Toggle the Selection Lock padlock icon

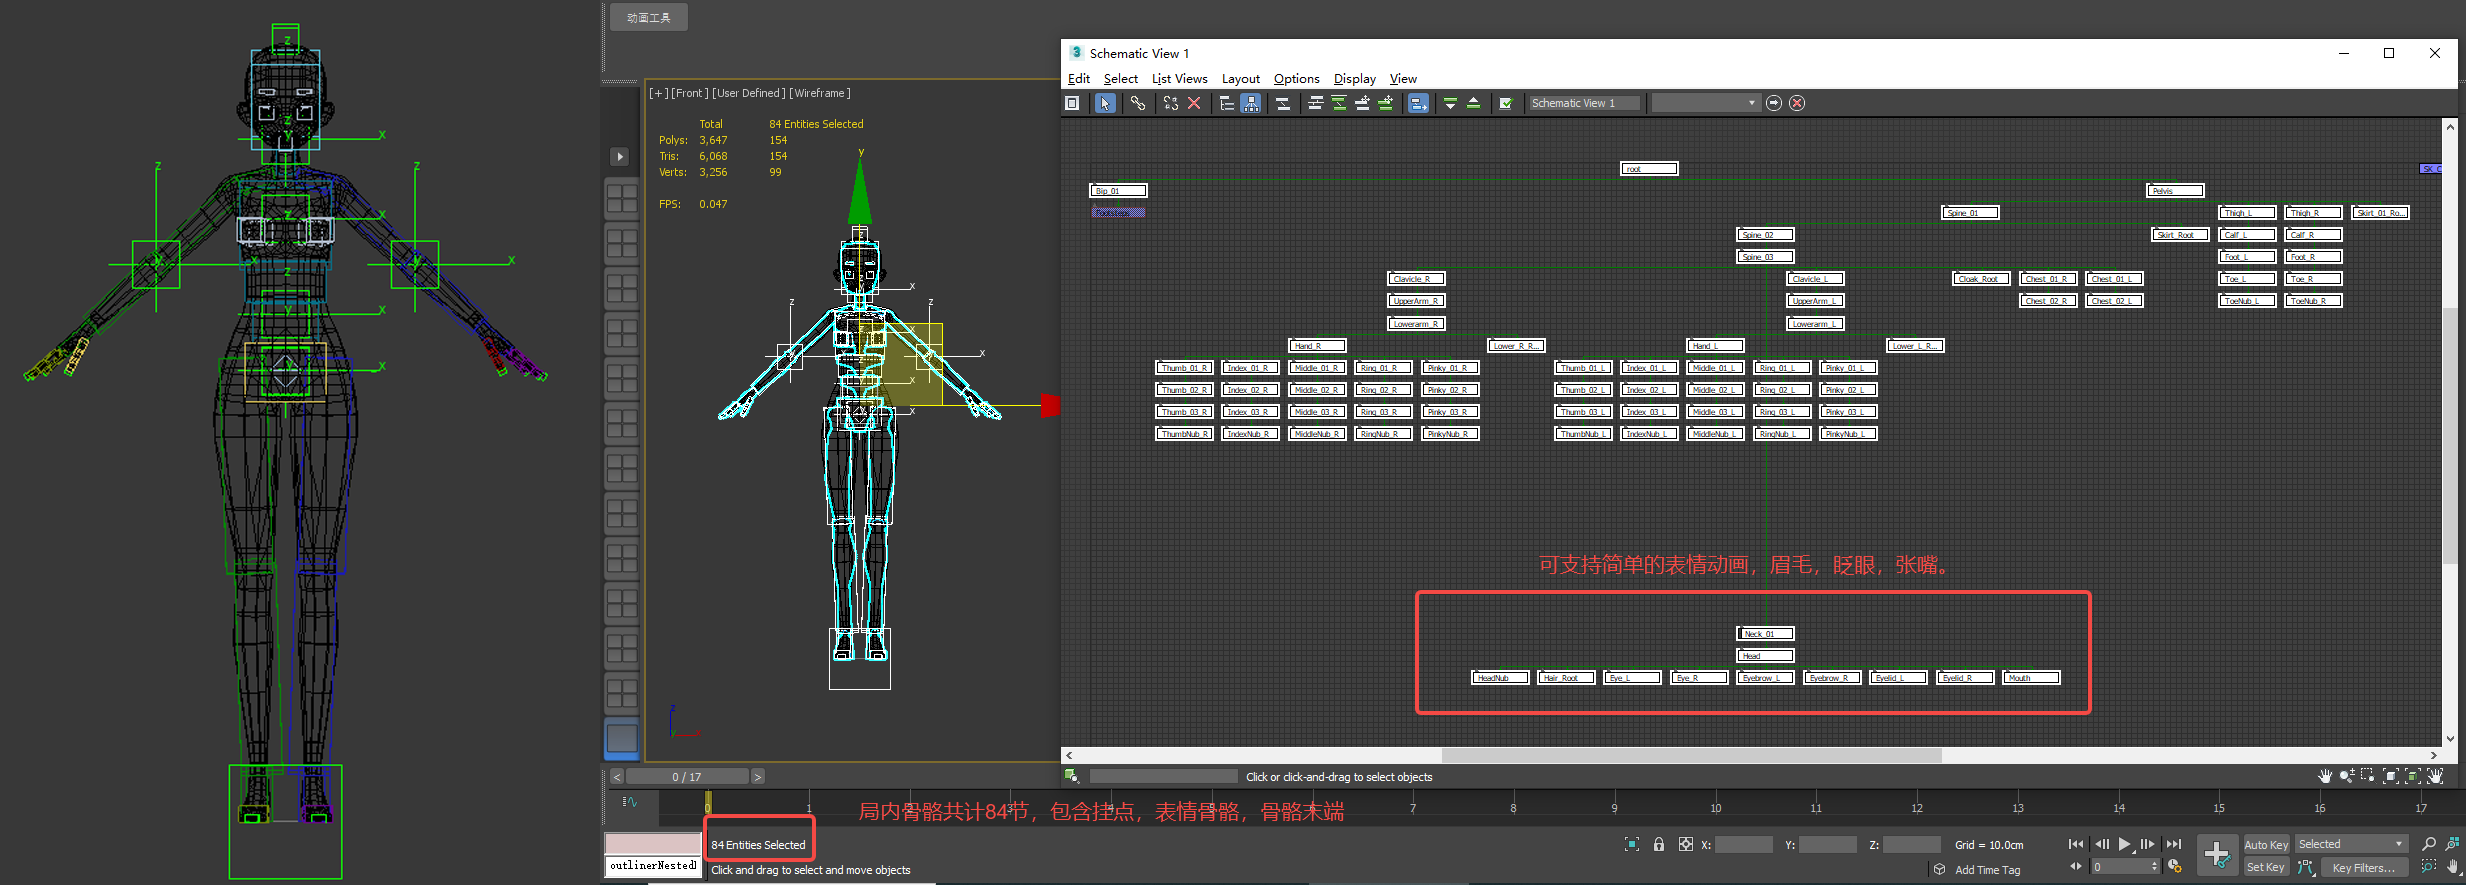coord(1659,845)
